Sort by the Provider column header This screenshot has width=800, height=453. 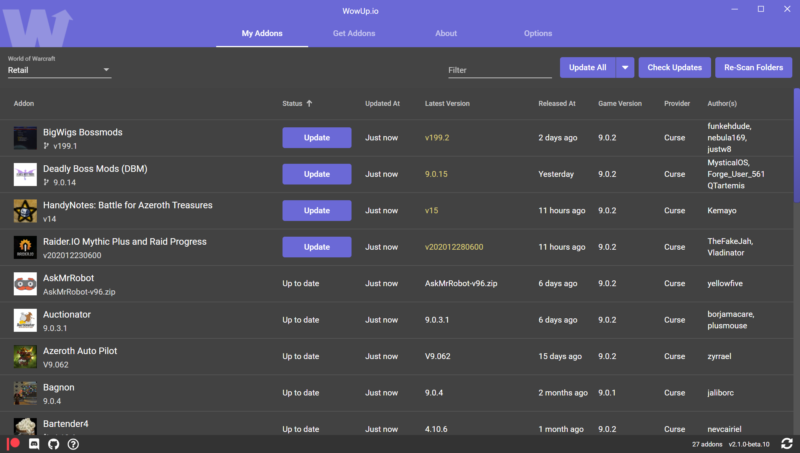tap(677, 104)
